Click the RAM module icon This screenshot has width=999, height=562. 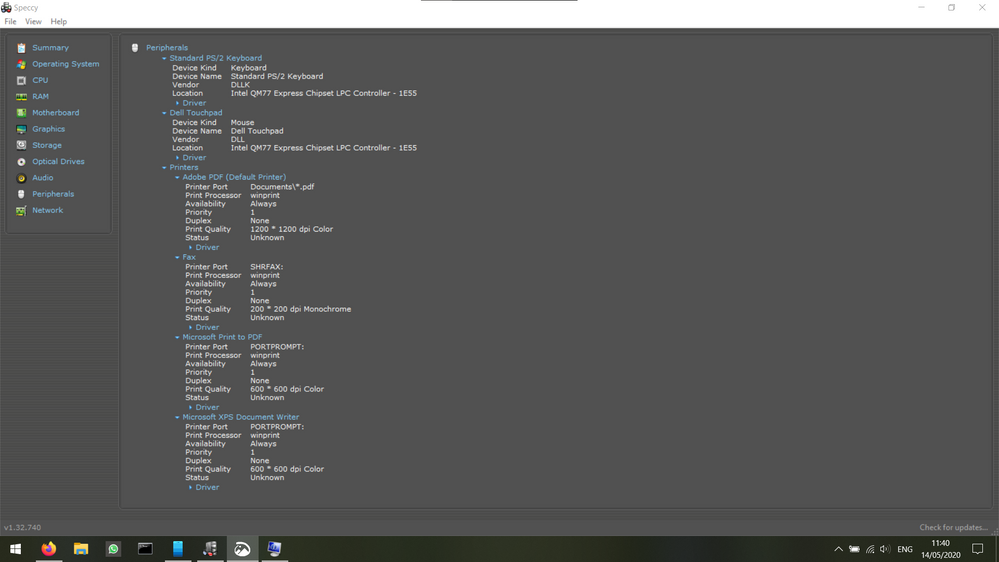click(x=21, y=97)
